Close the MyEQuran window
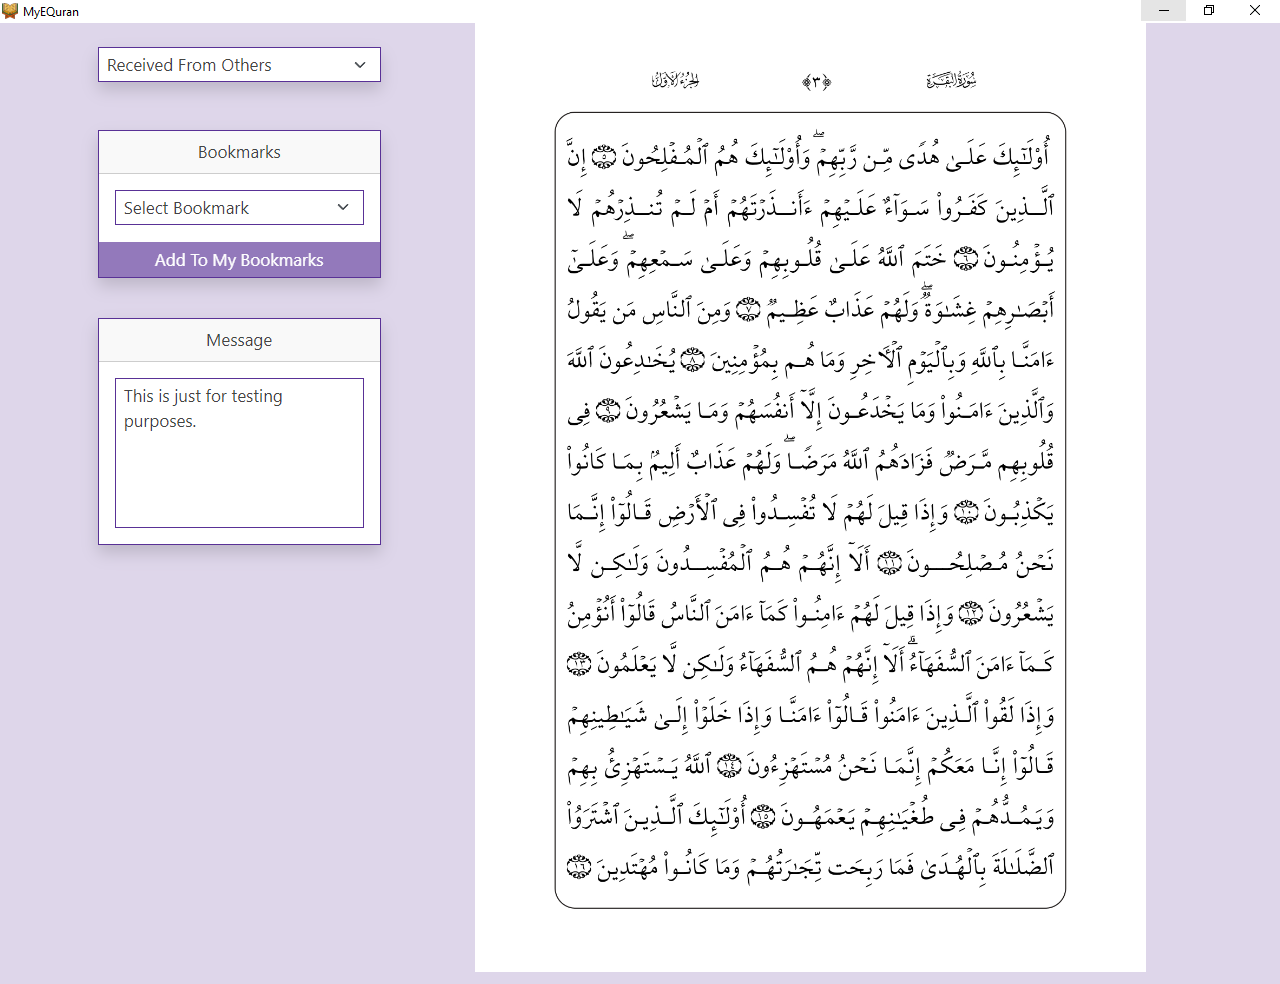This screenshot has height=984, width=1280. click(x=1255, y=11)
